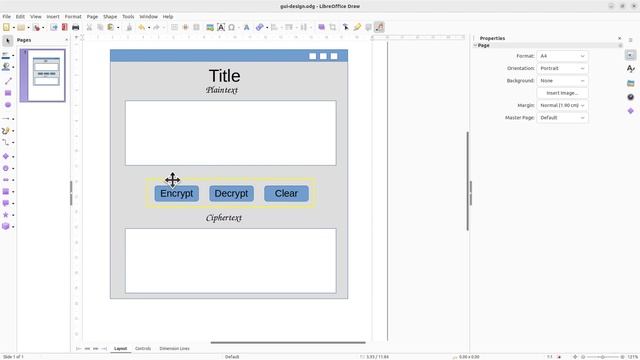This screenshot has width=640, height=360.
Task: Click the Open folder icon
Action: coord(21,27)
